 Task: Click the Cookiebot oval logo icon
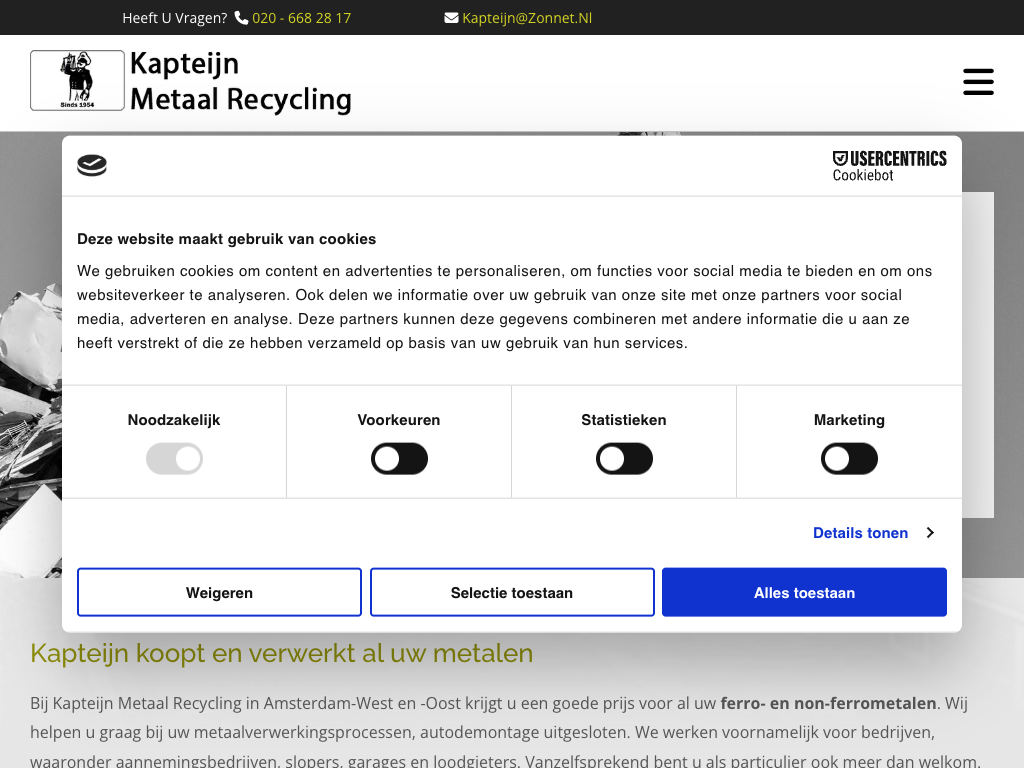click(92, 165)
